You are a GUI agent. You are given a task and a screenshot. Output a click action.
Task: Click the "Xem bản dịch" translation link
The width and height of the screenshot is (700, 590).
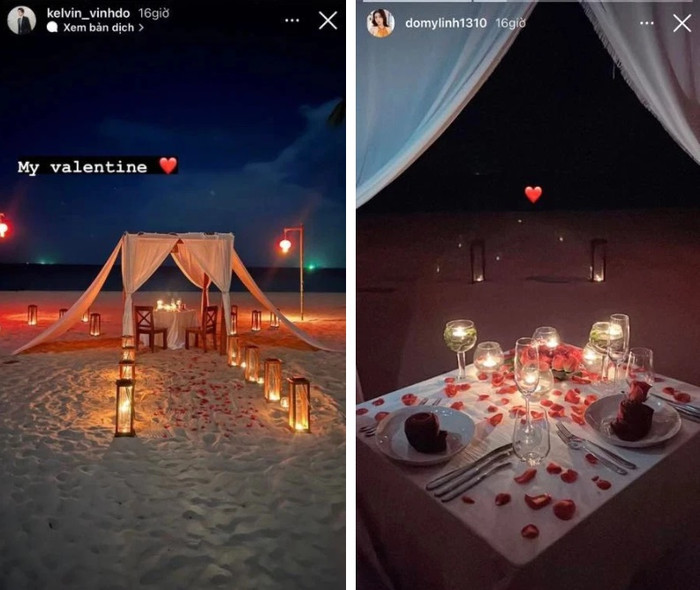pyautogui.click(x=98, y=28)
